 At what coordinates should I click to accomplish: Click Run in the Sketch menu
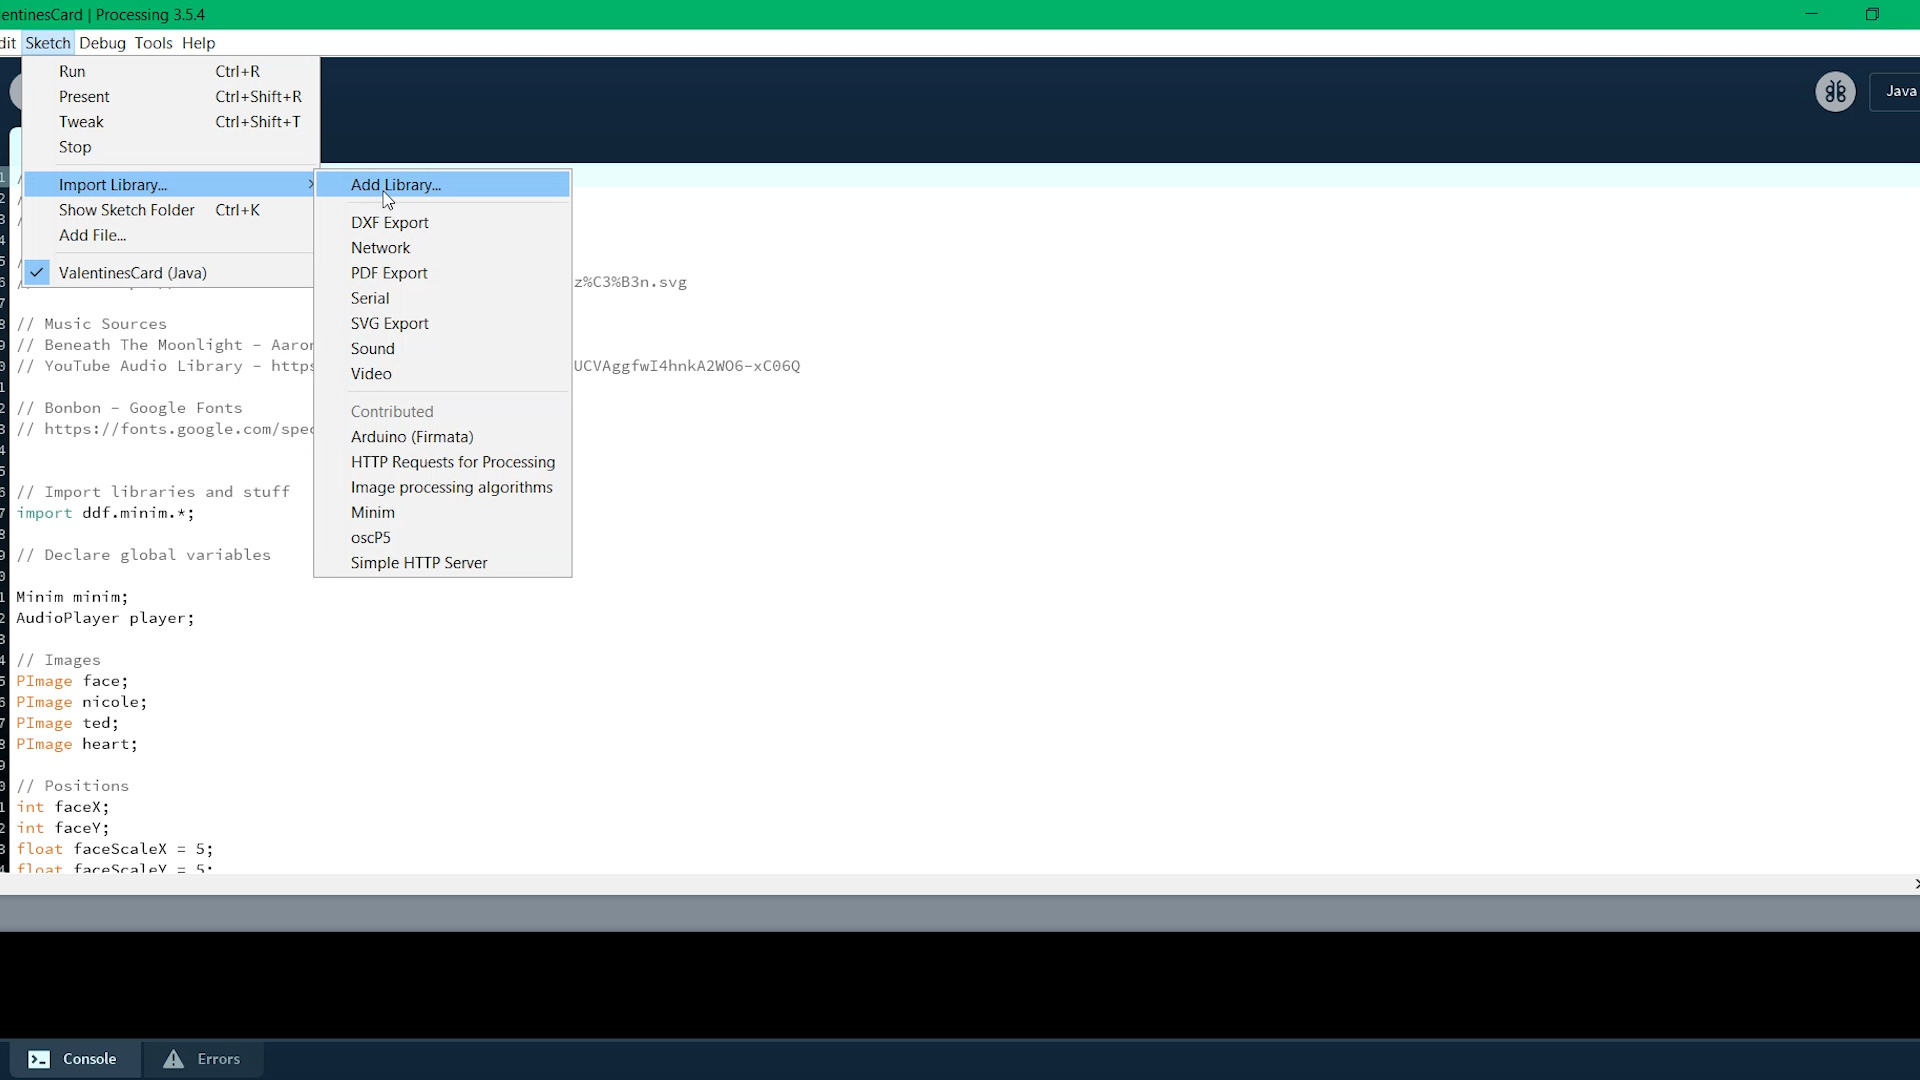[x=72, y=72]
